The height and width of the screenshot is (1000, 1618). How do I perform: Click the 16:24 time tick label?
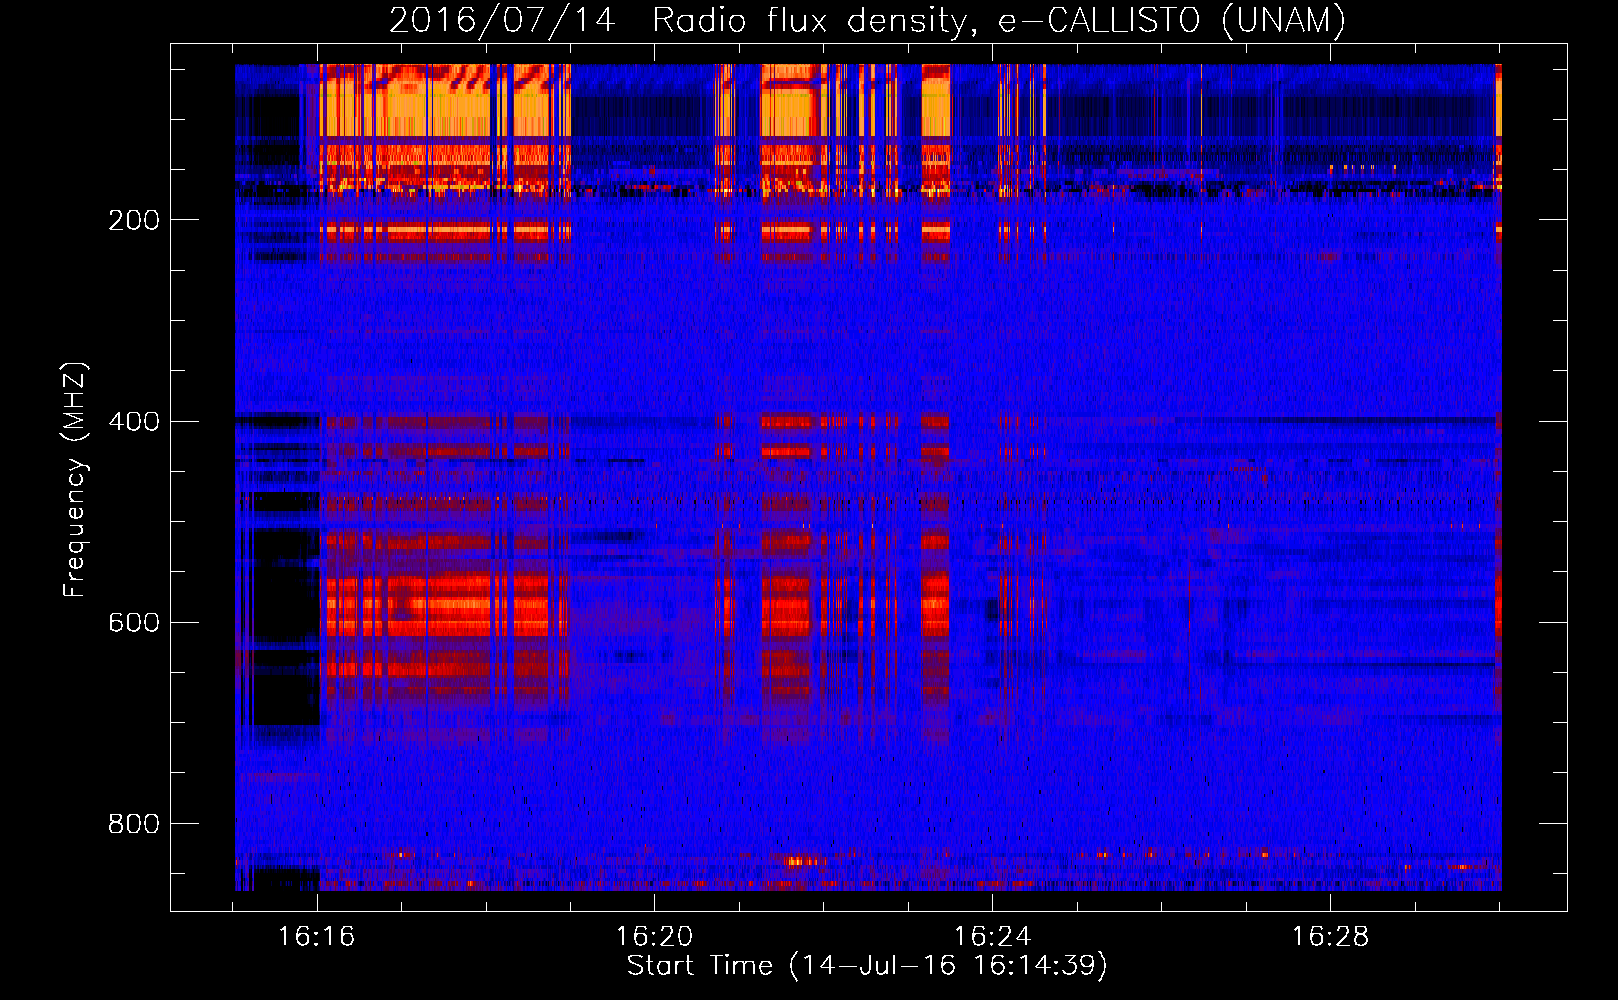pyautogui.click(x=993, y=937)
